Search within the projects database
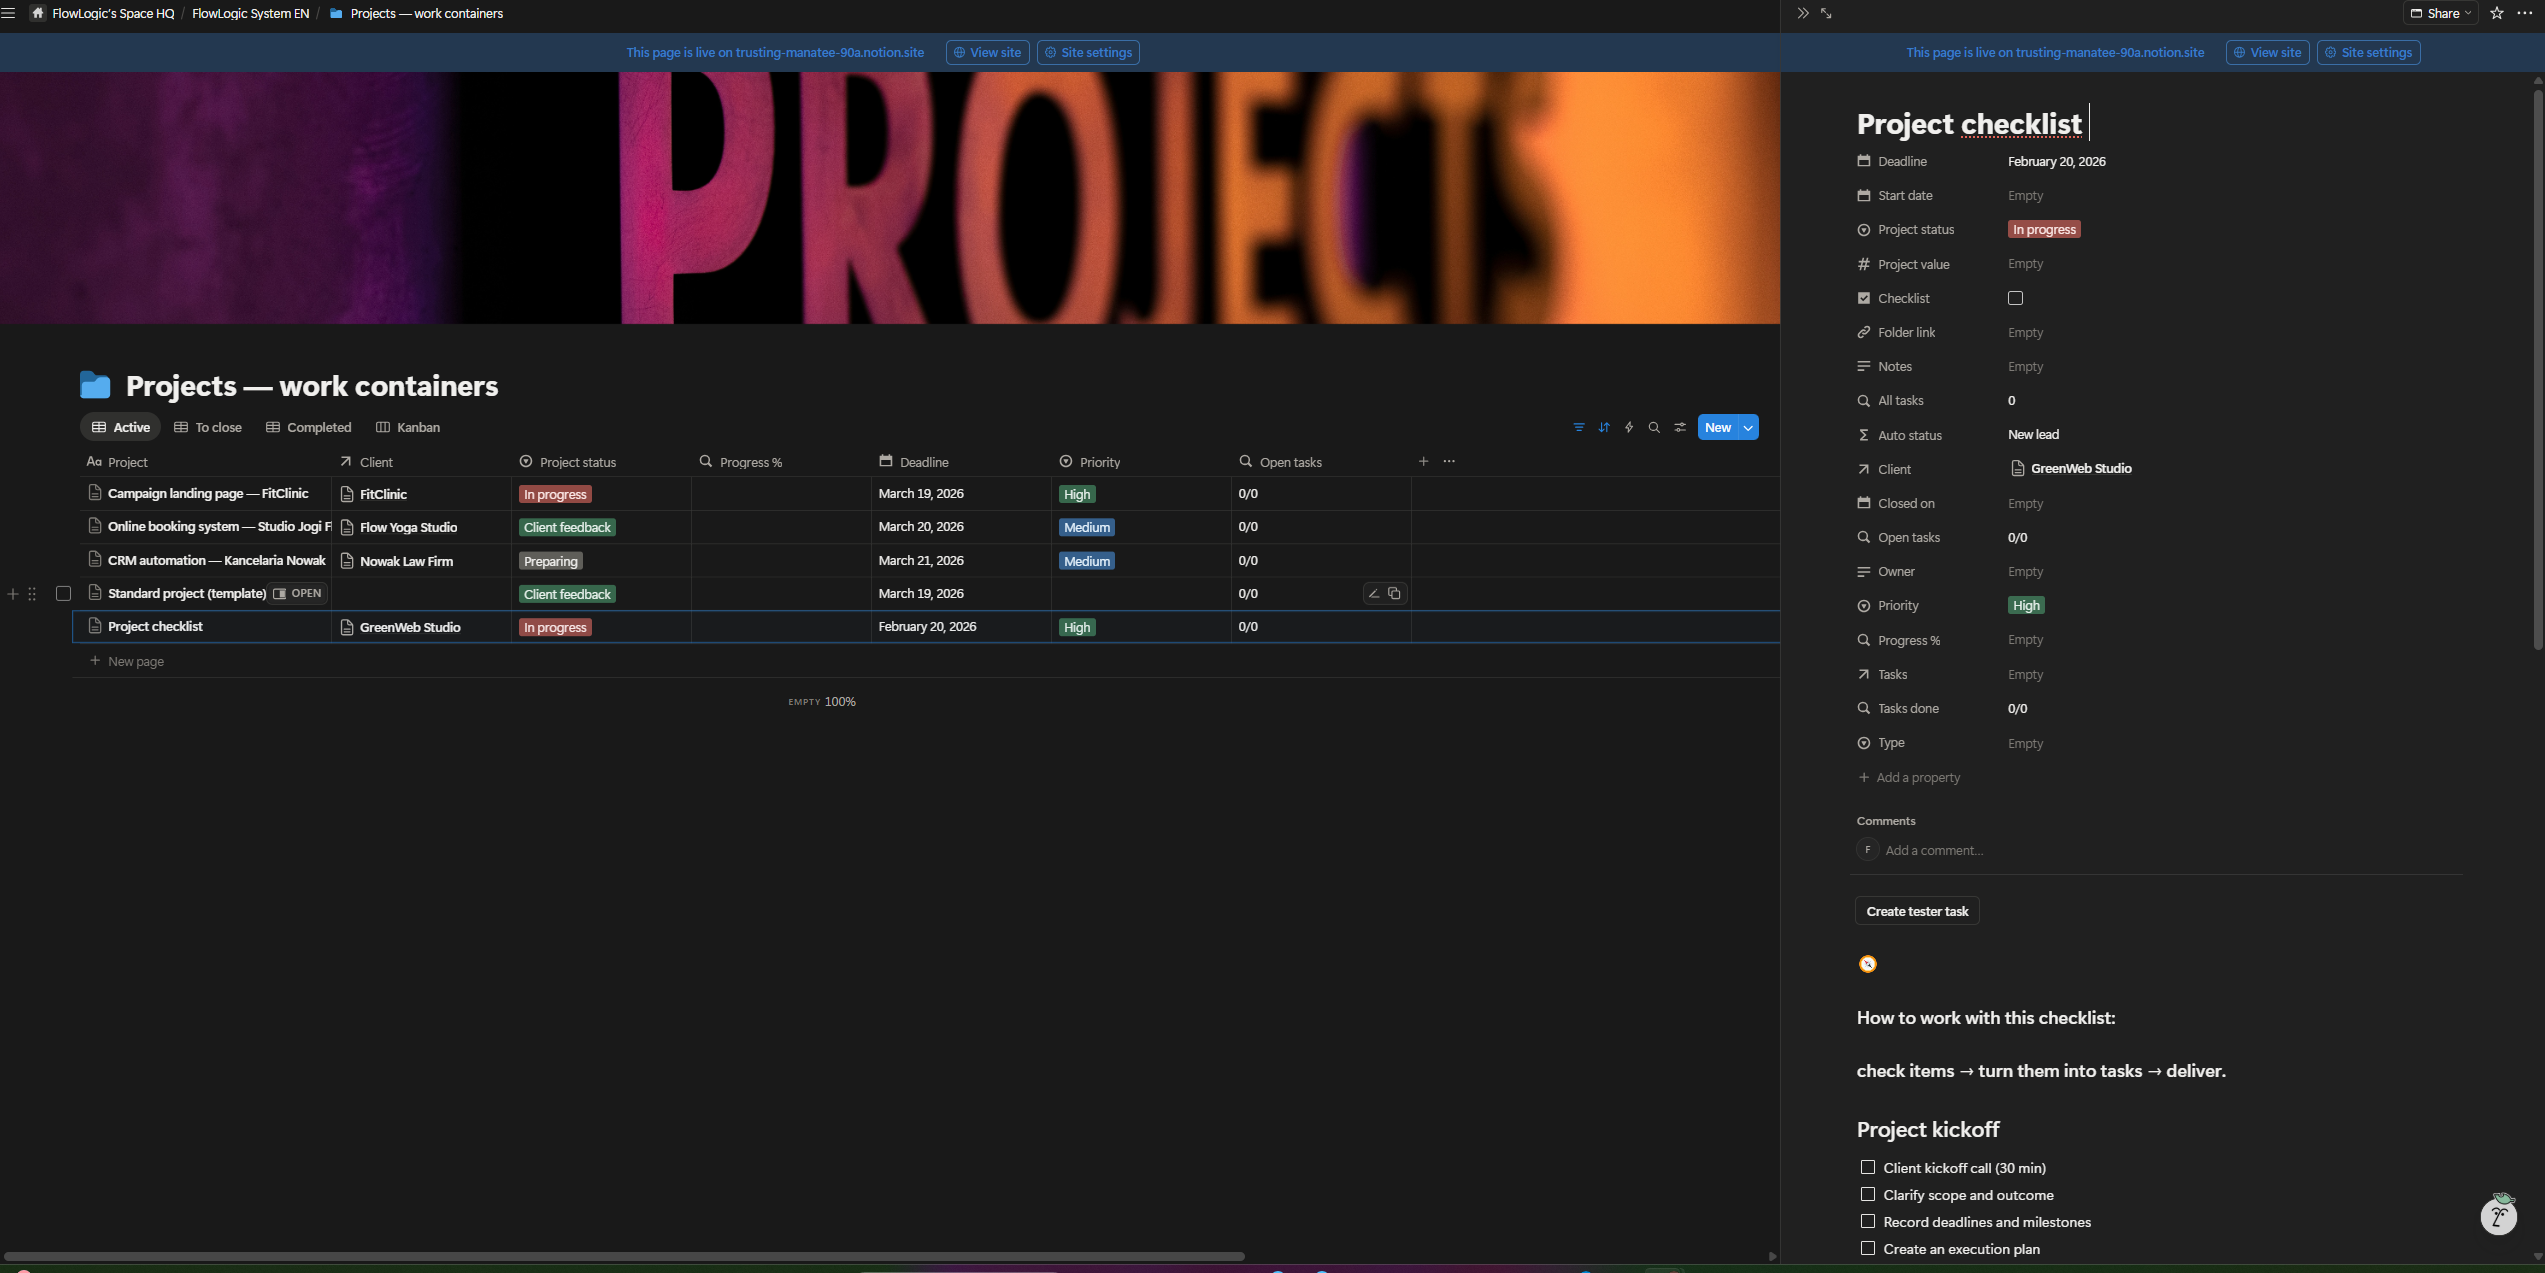 pyautogui.click(x=1655, y=427)
